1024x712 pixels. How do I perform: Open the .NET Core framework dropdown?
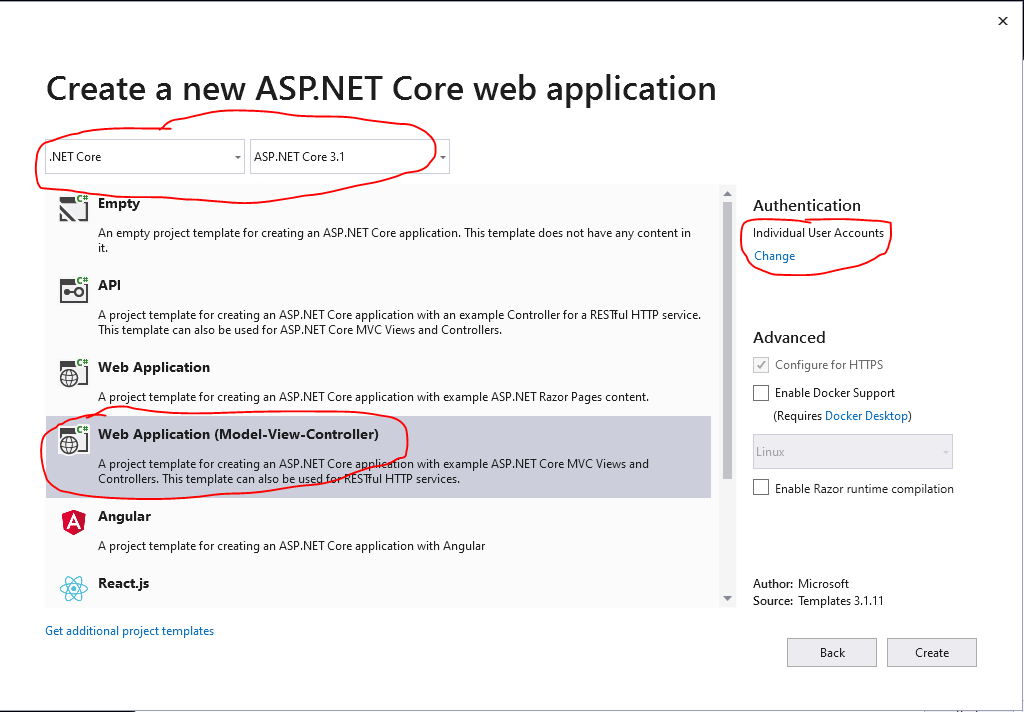point(145,157)
